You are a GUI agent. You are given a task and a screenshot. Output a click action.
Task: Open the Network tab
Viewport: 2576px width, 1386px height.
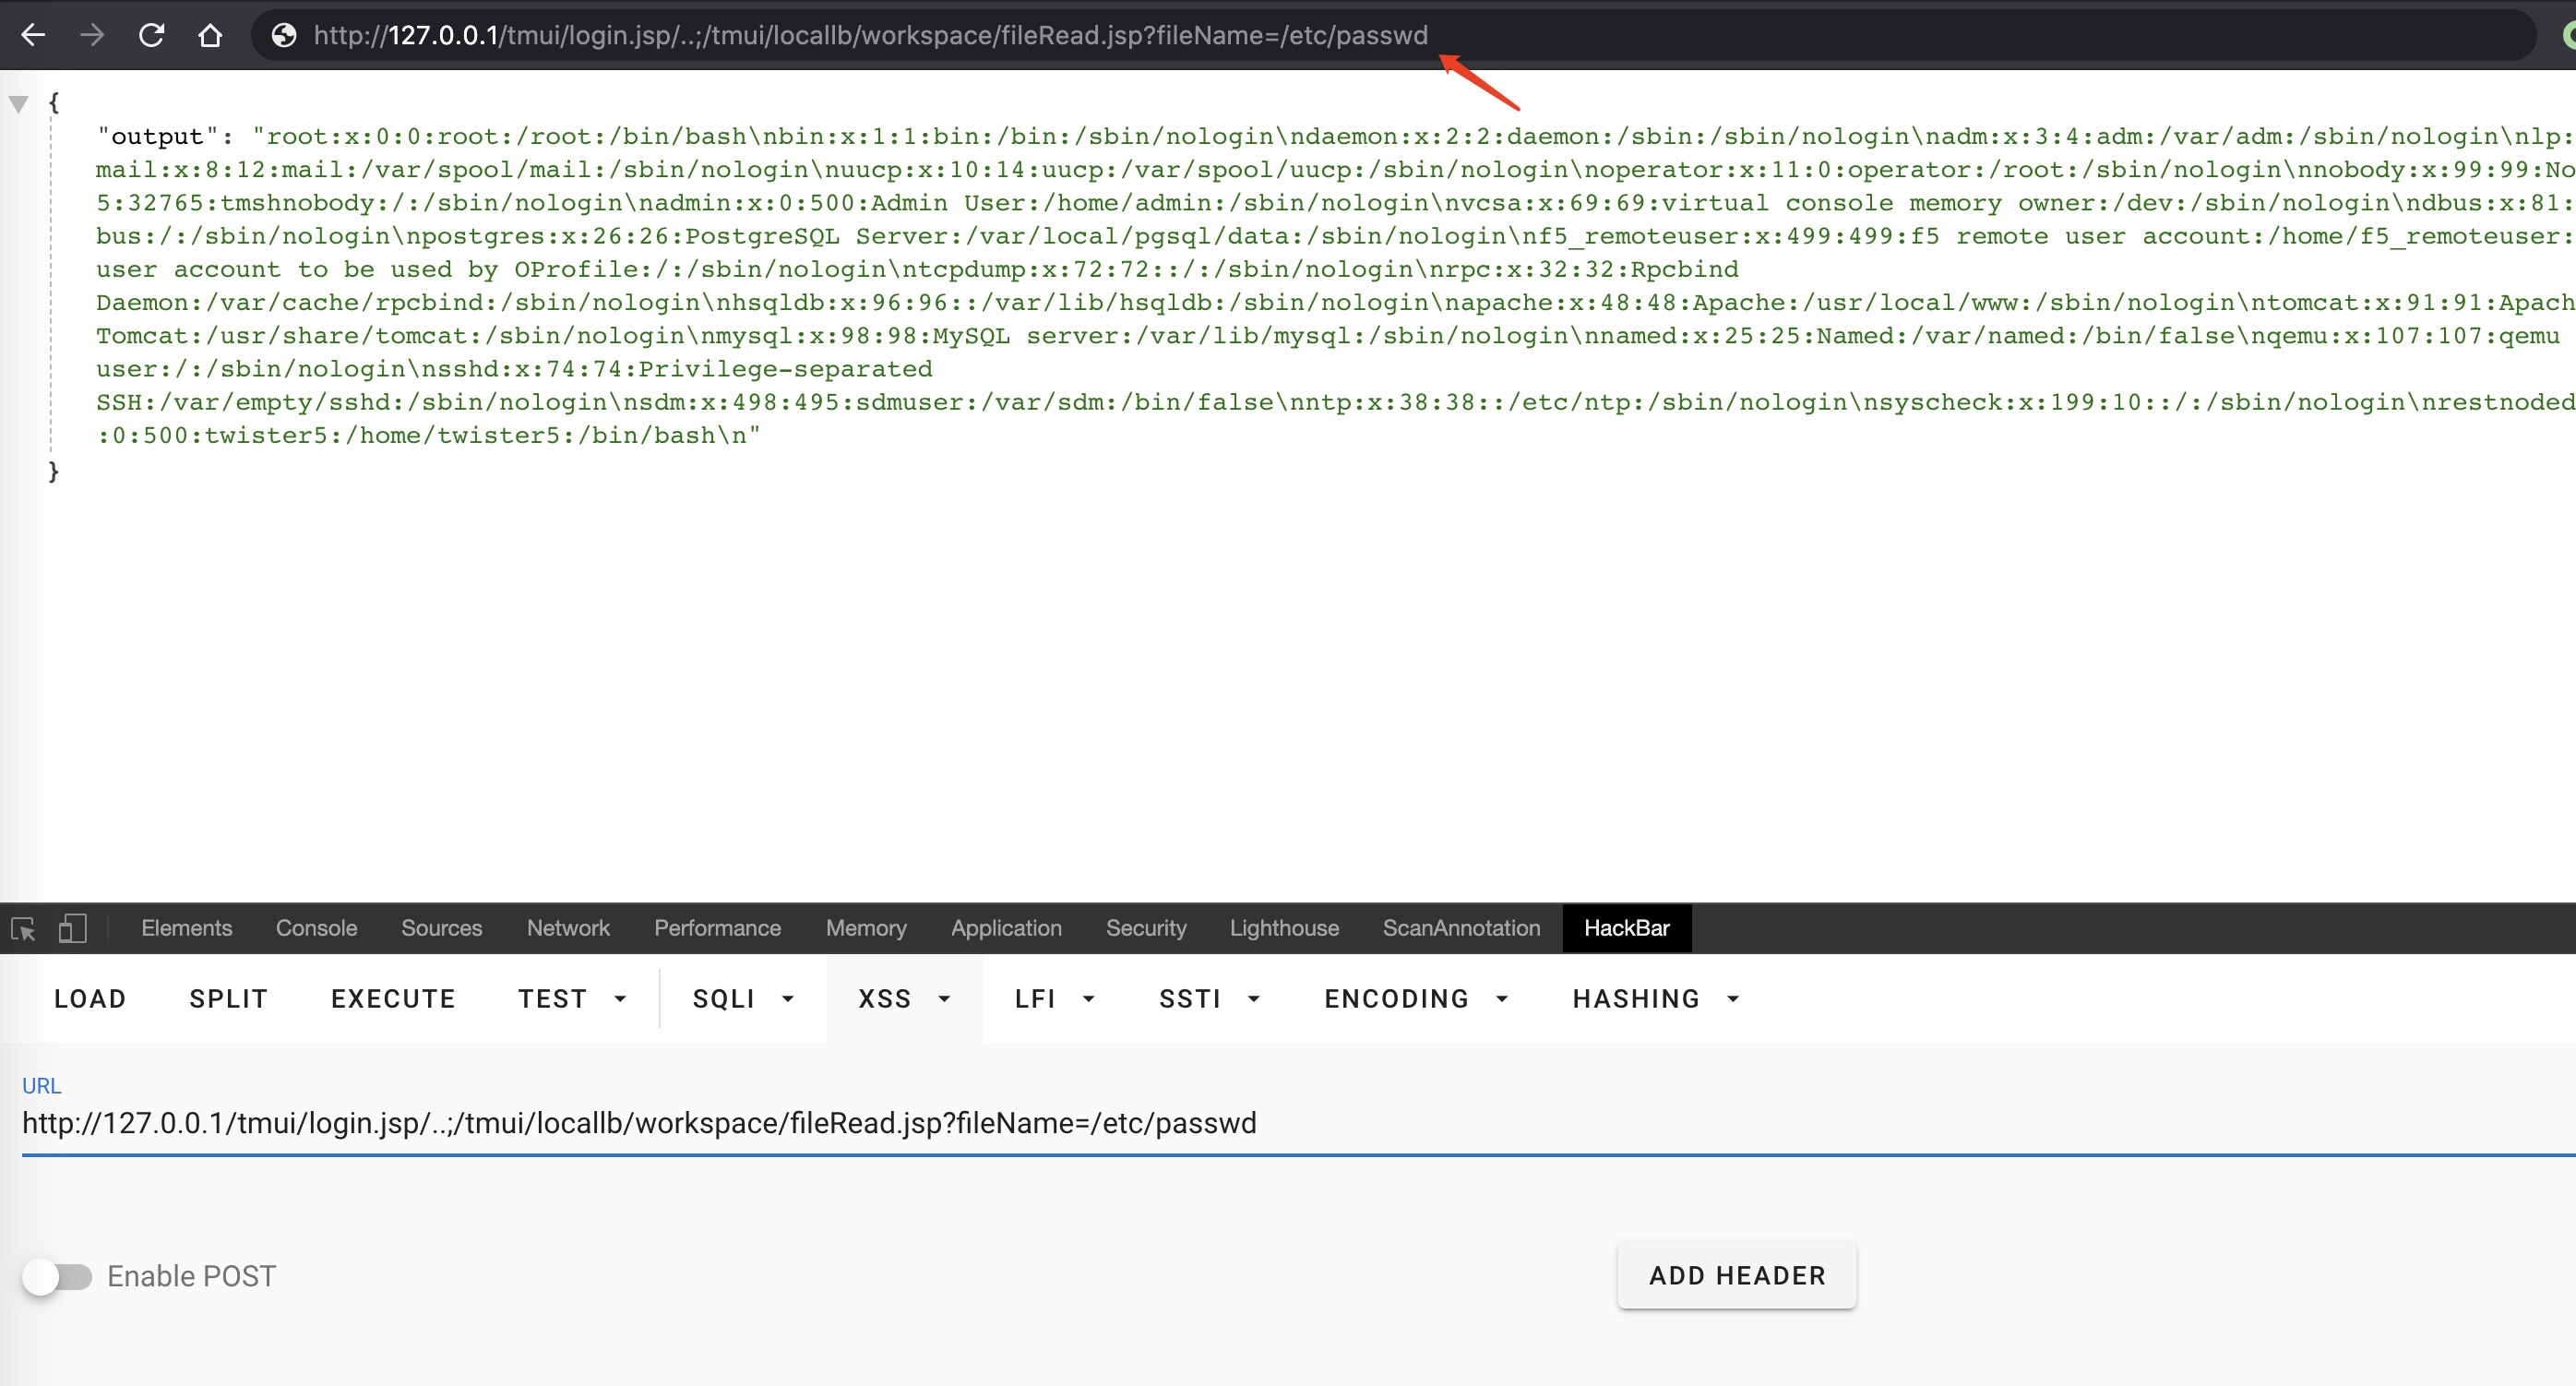(x=568, y=928)
